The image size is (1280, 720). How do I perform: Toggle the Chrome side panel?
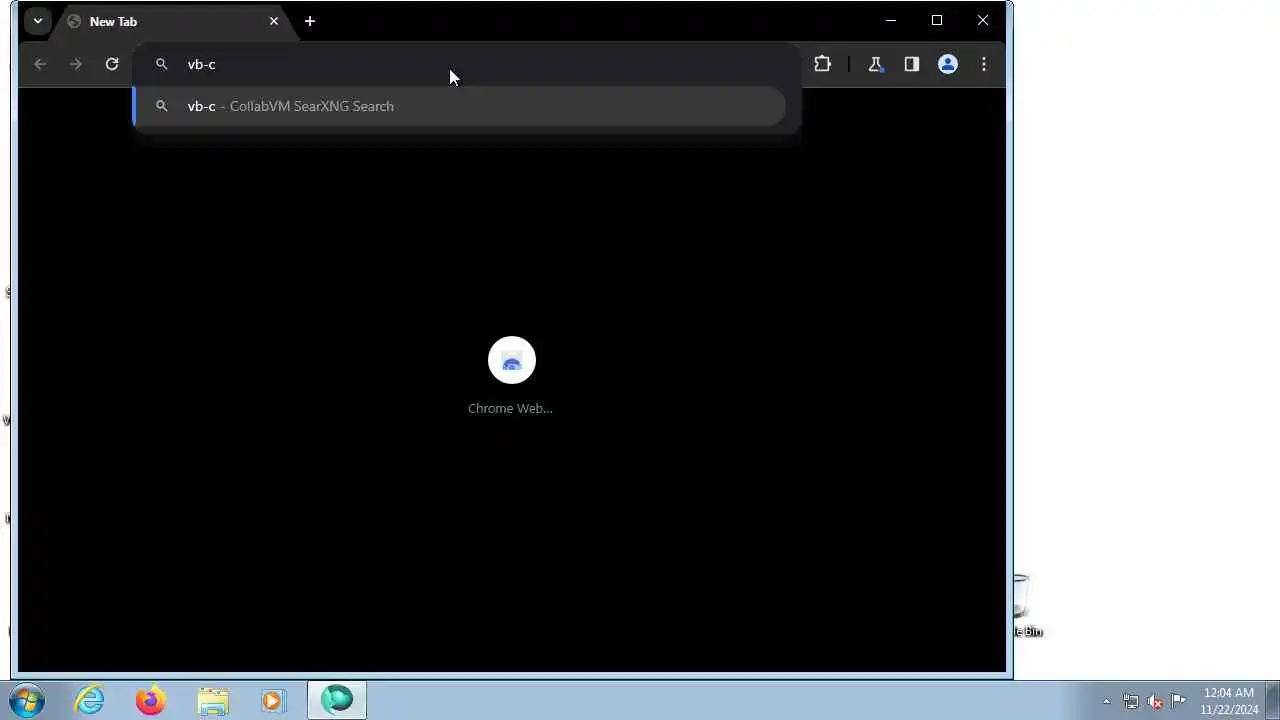click(x=911, y=64)
